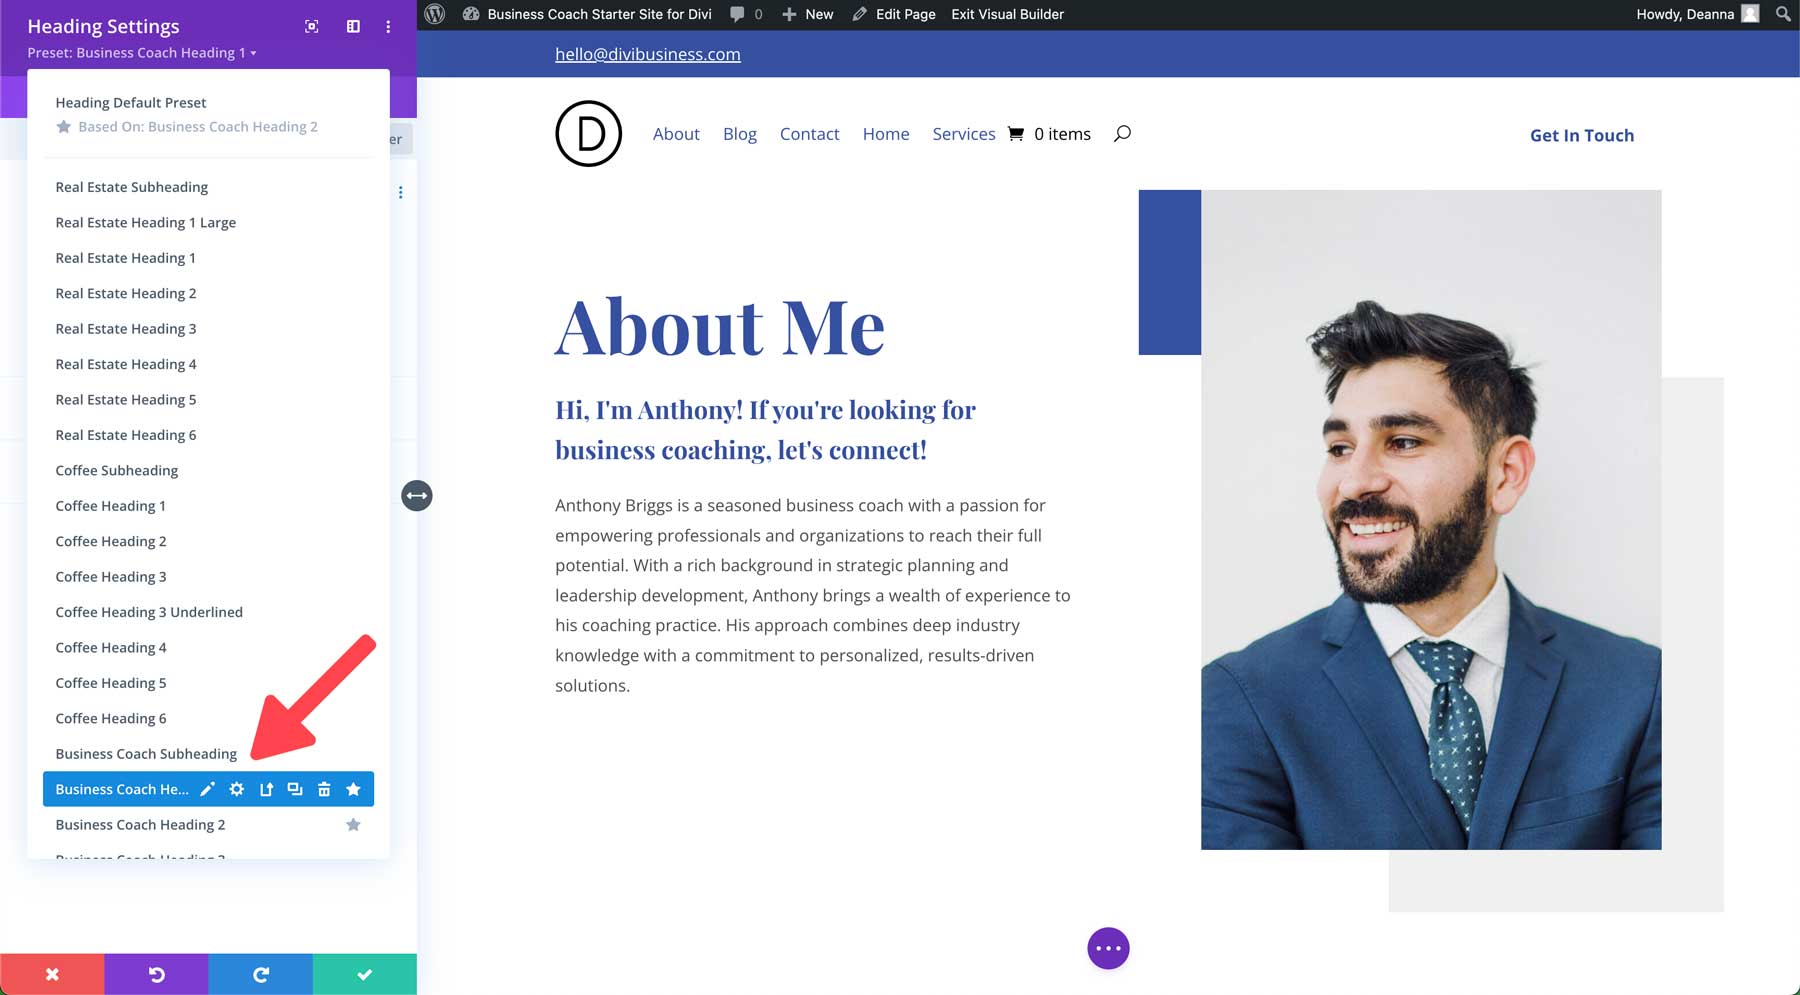Open the three-dot options menu in Heading Settings

click(x=387, y=26)
